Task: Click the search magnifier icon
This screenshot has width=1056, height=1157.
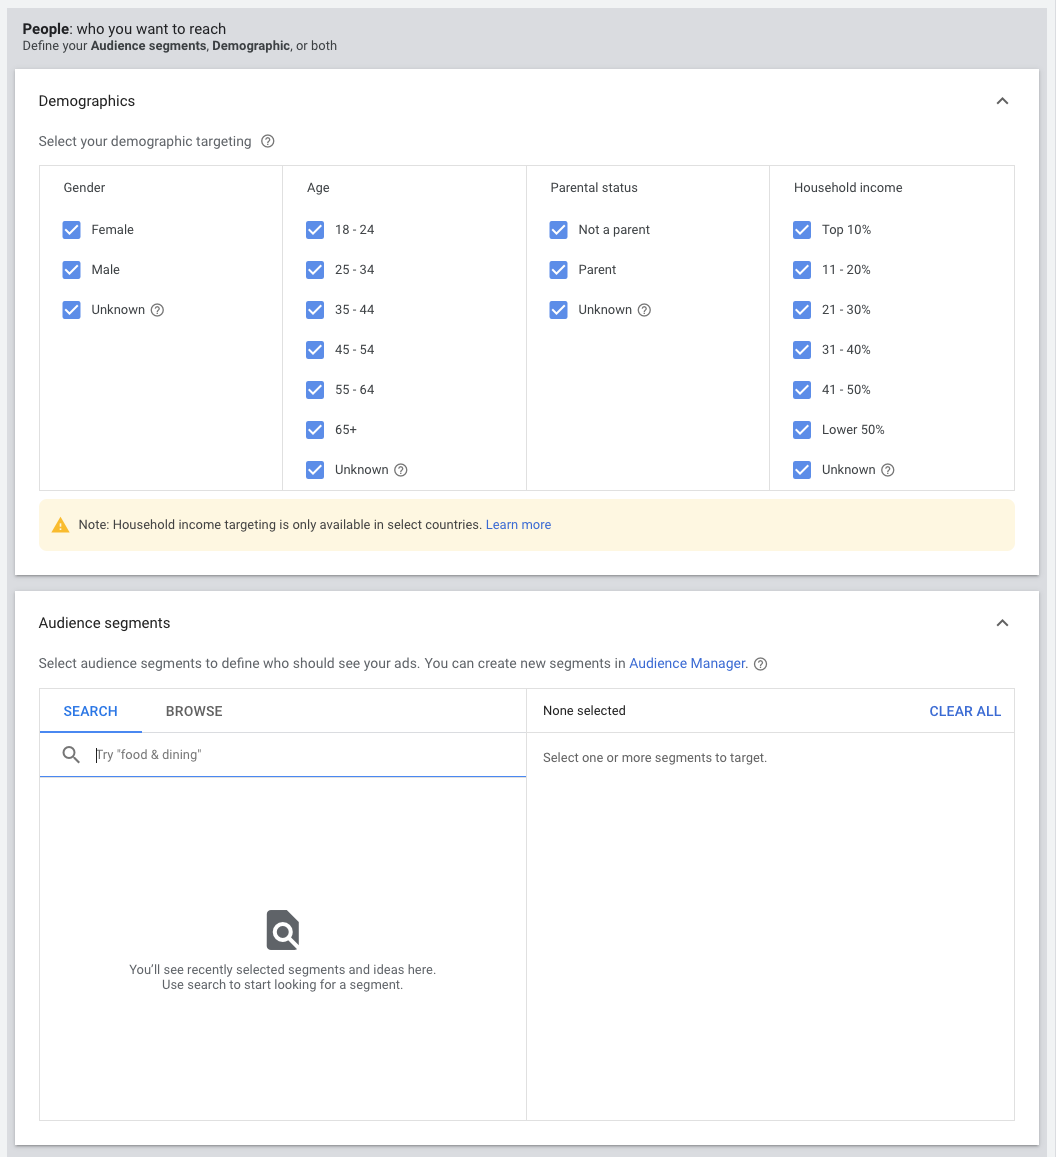Action: coord(71,755)
